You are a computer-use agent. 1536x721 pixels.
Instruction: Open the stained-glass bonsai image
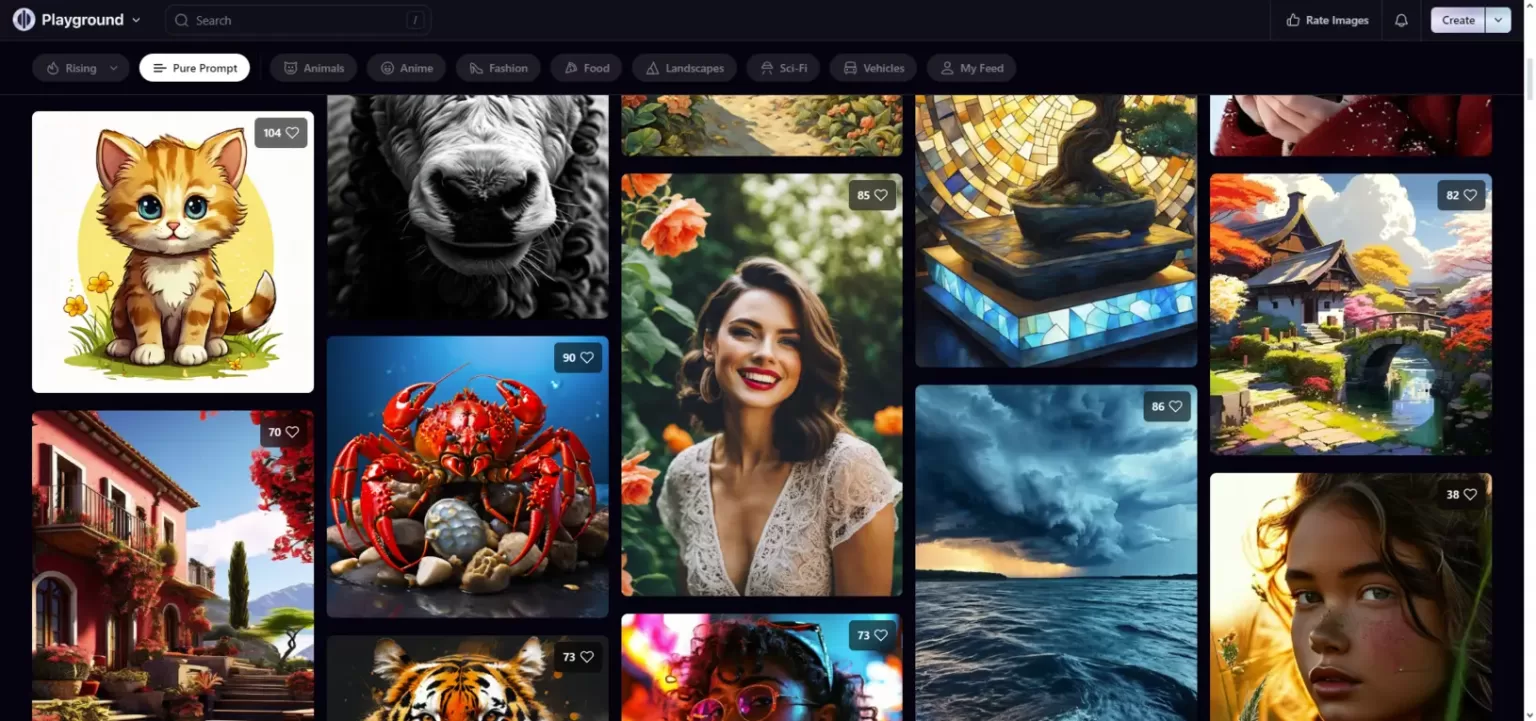(1056, 231)
